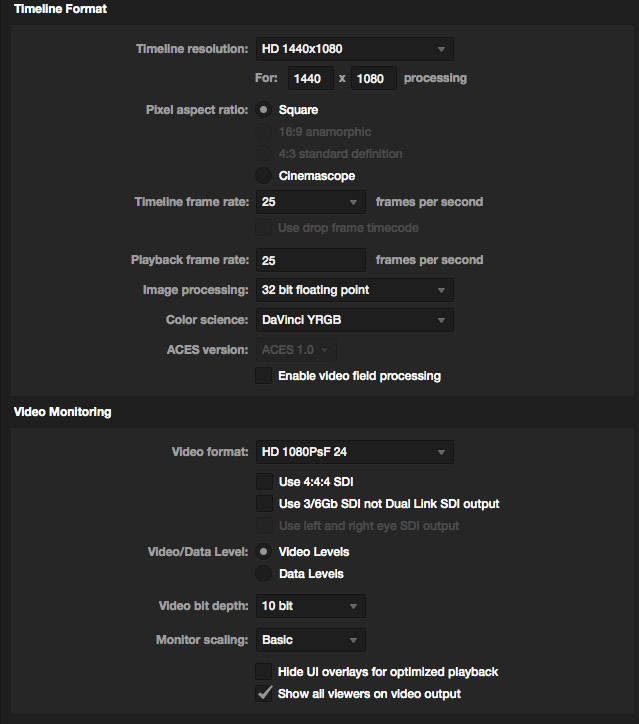This screenshot has height=724, width=639.
Task: Open the Image processing dropdown
Action: (x=355, y=290)
